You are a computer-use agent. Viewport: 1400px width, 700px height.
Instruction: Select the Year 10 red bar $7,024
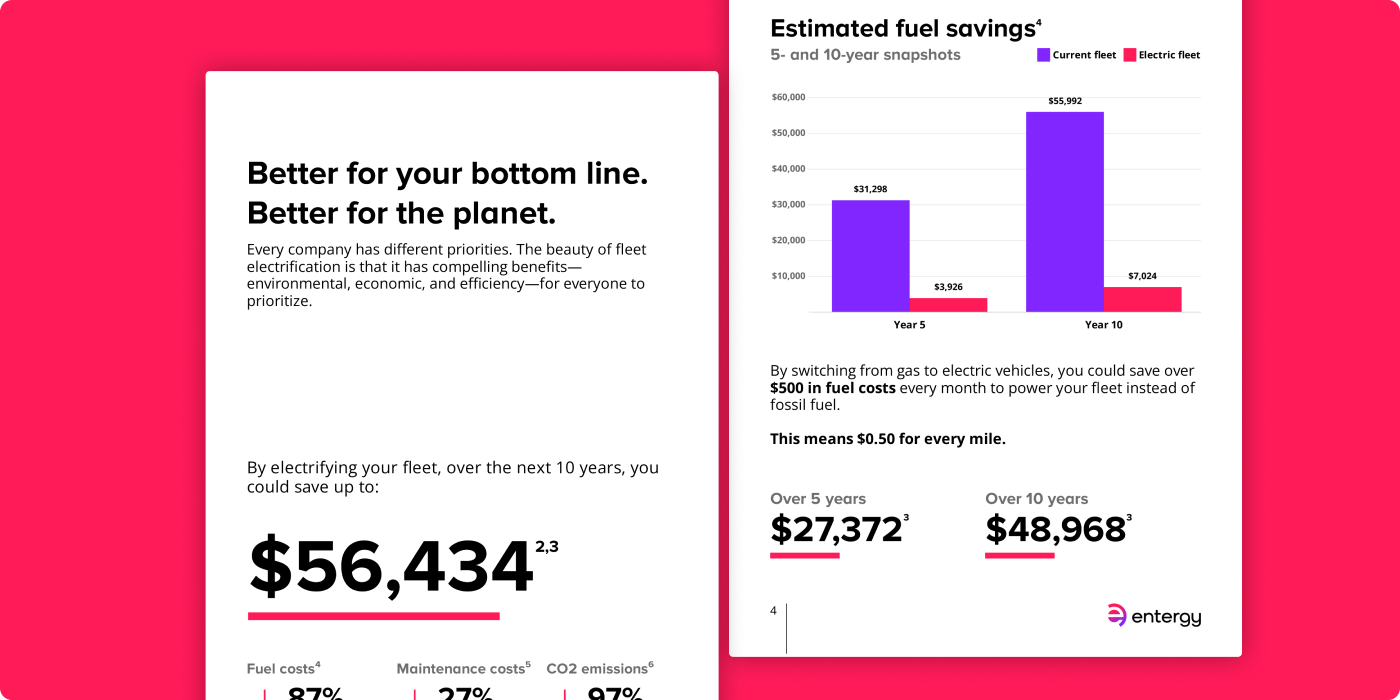pos(1143,299)
